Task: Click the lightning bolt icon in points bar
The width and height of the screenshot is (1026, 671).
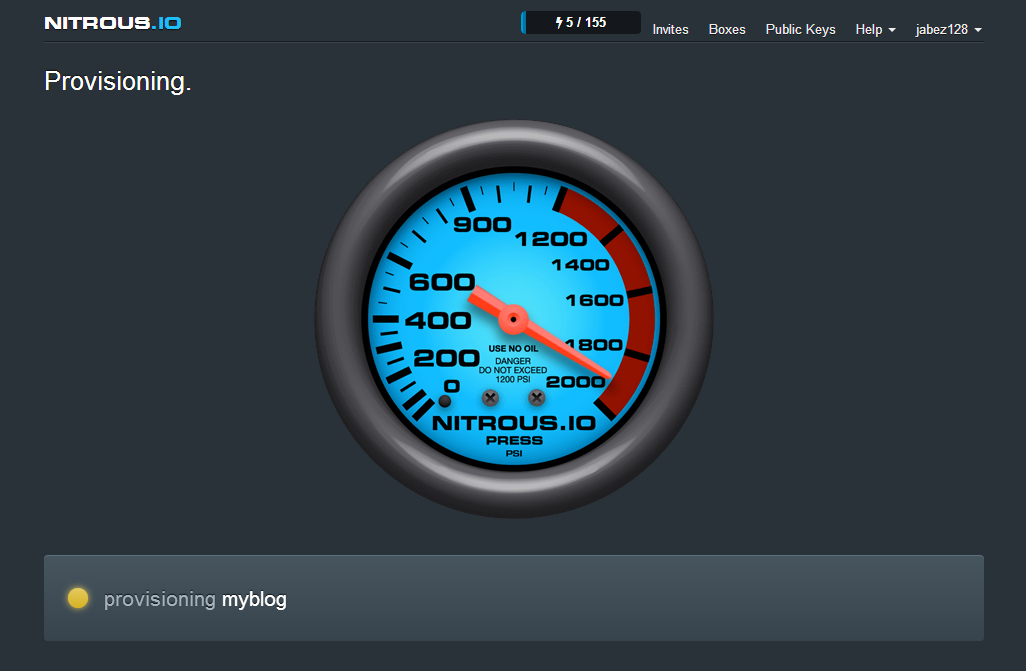Action: pyautogui.click(x=559, y=23)
